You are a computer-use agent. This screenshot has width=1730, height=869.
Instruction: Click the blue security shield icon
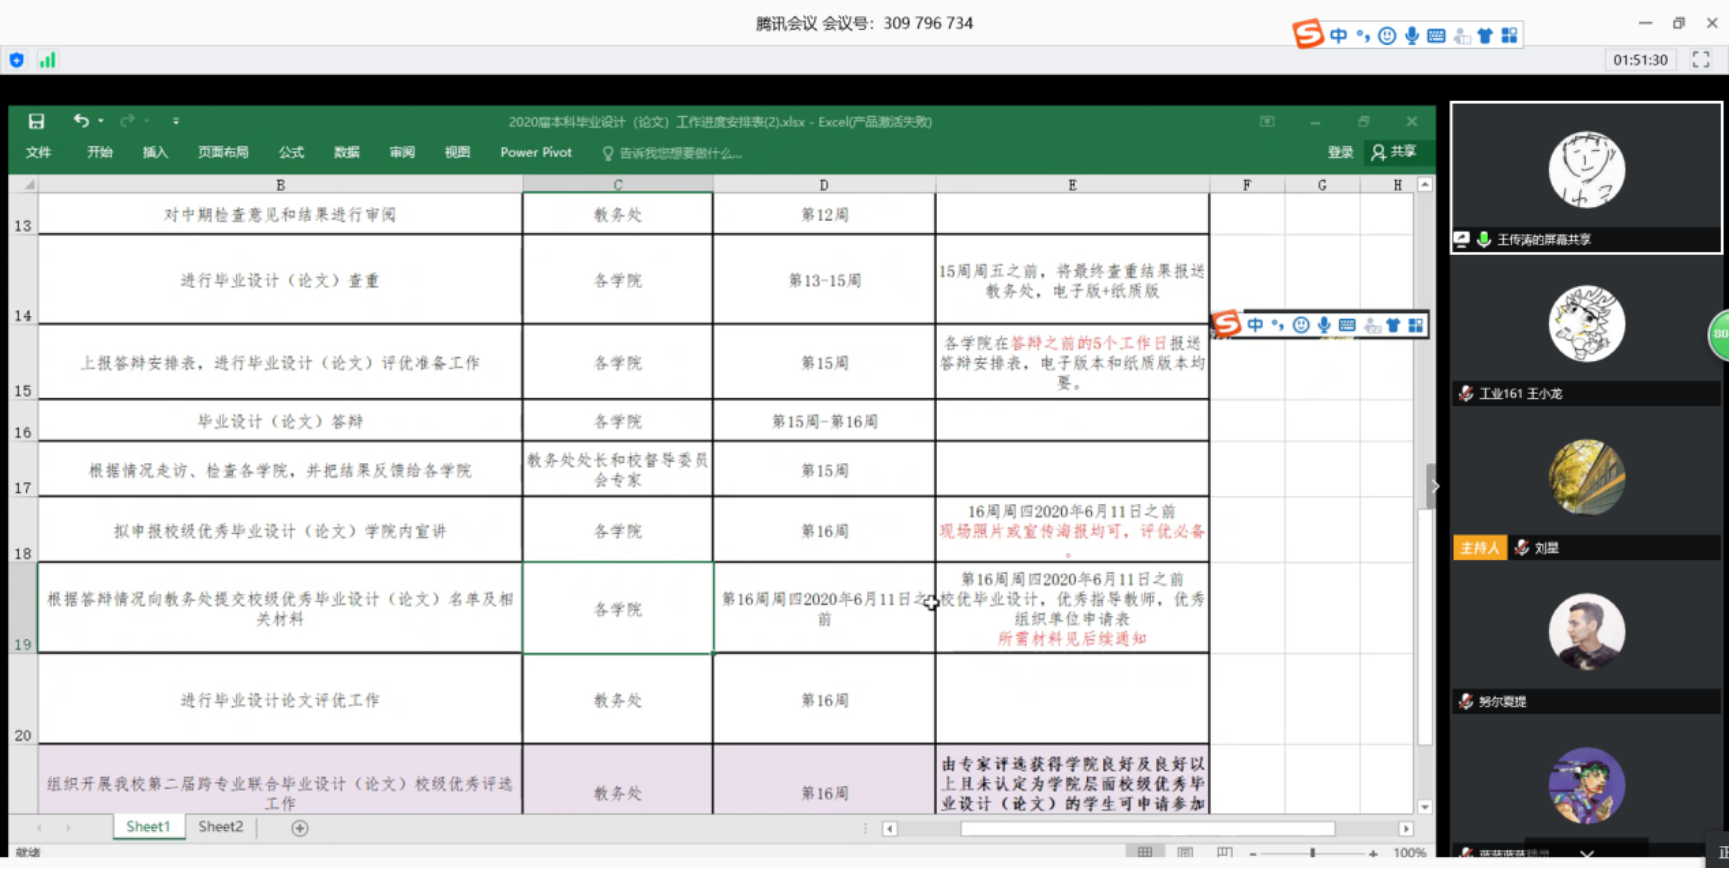pos(17,60)
